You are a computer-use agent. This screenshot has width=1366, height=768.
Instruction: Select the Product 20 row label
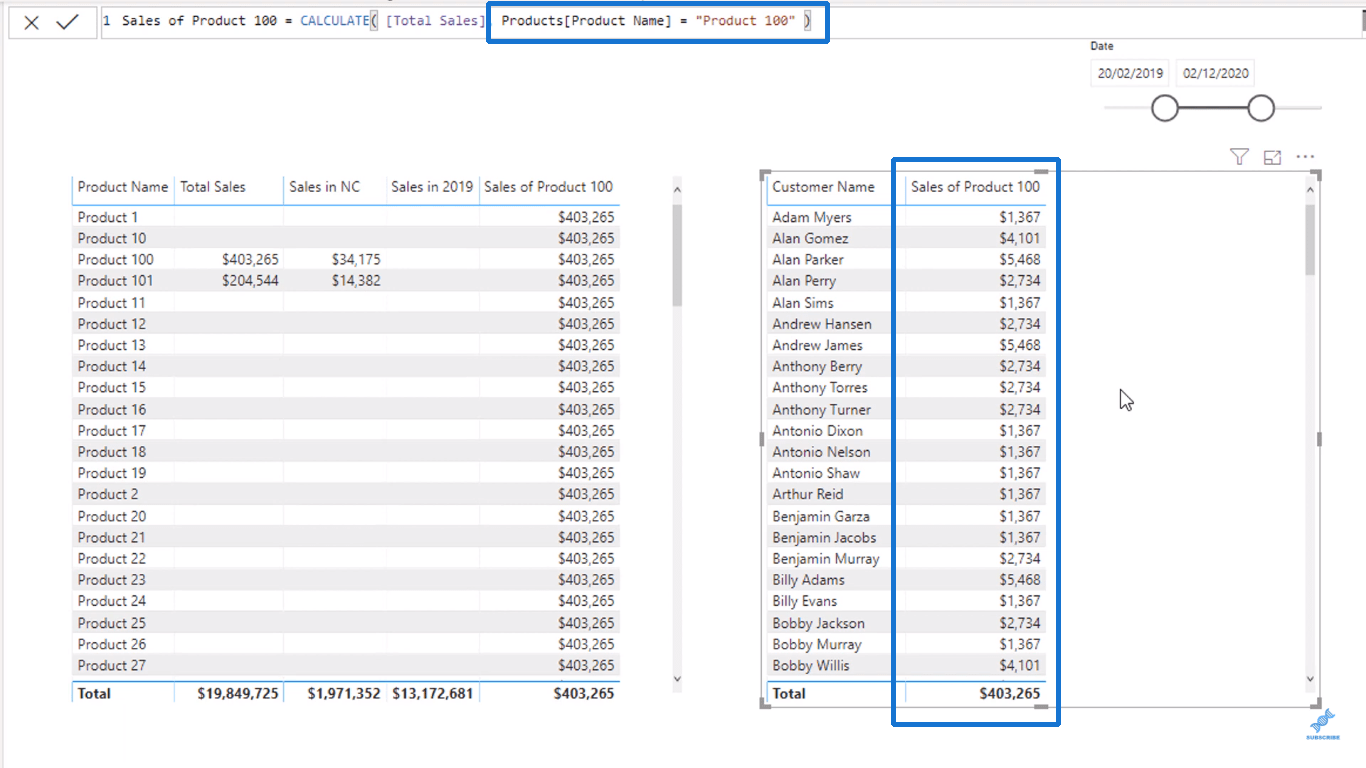click(x=112, y=517)
